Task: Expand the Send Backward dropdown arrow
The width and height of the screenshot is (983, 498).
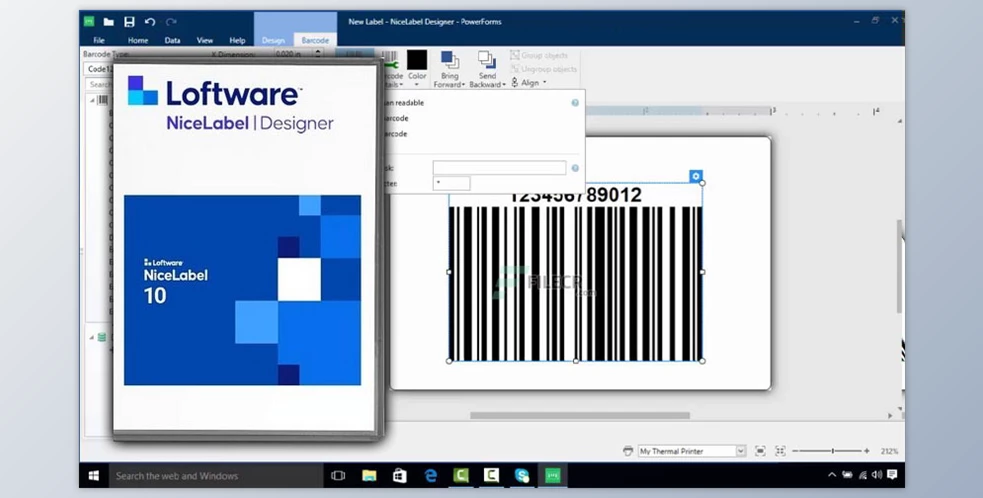Action: 503,85
